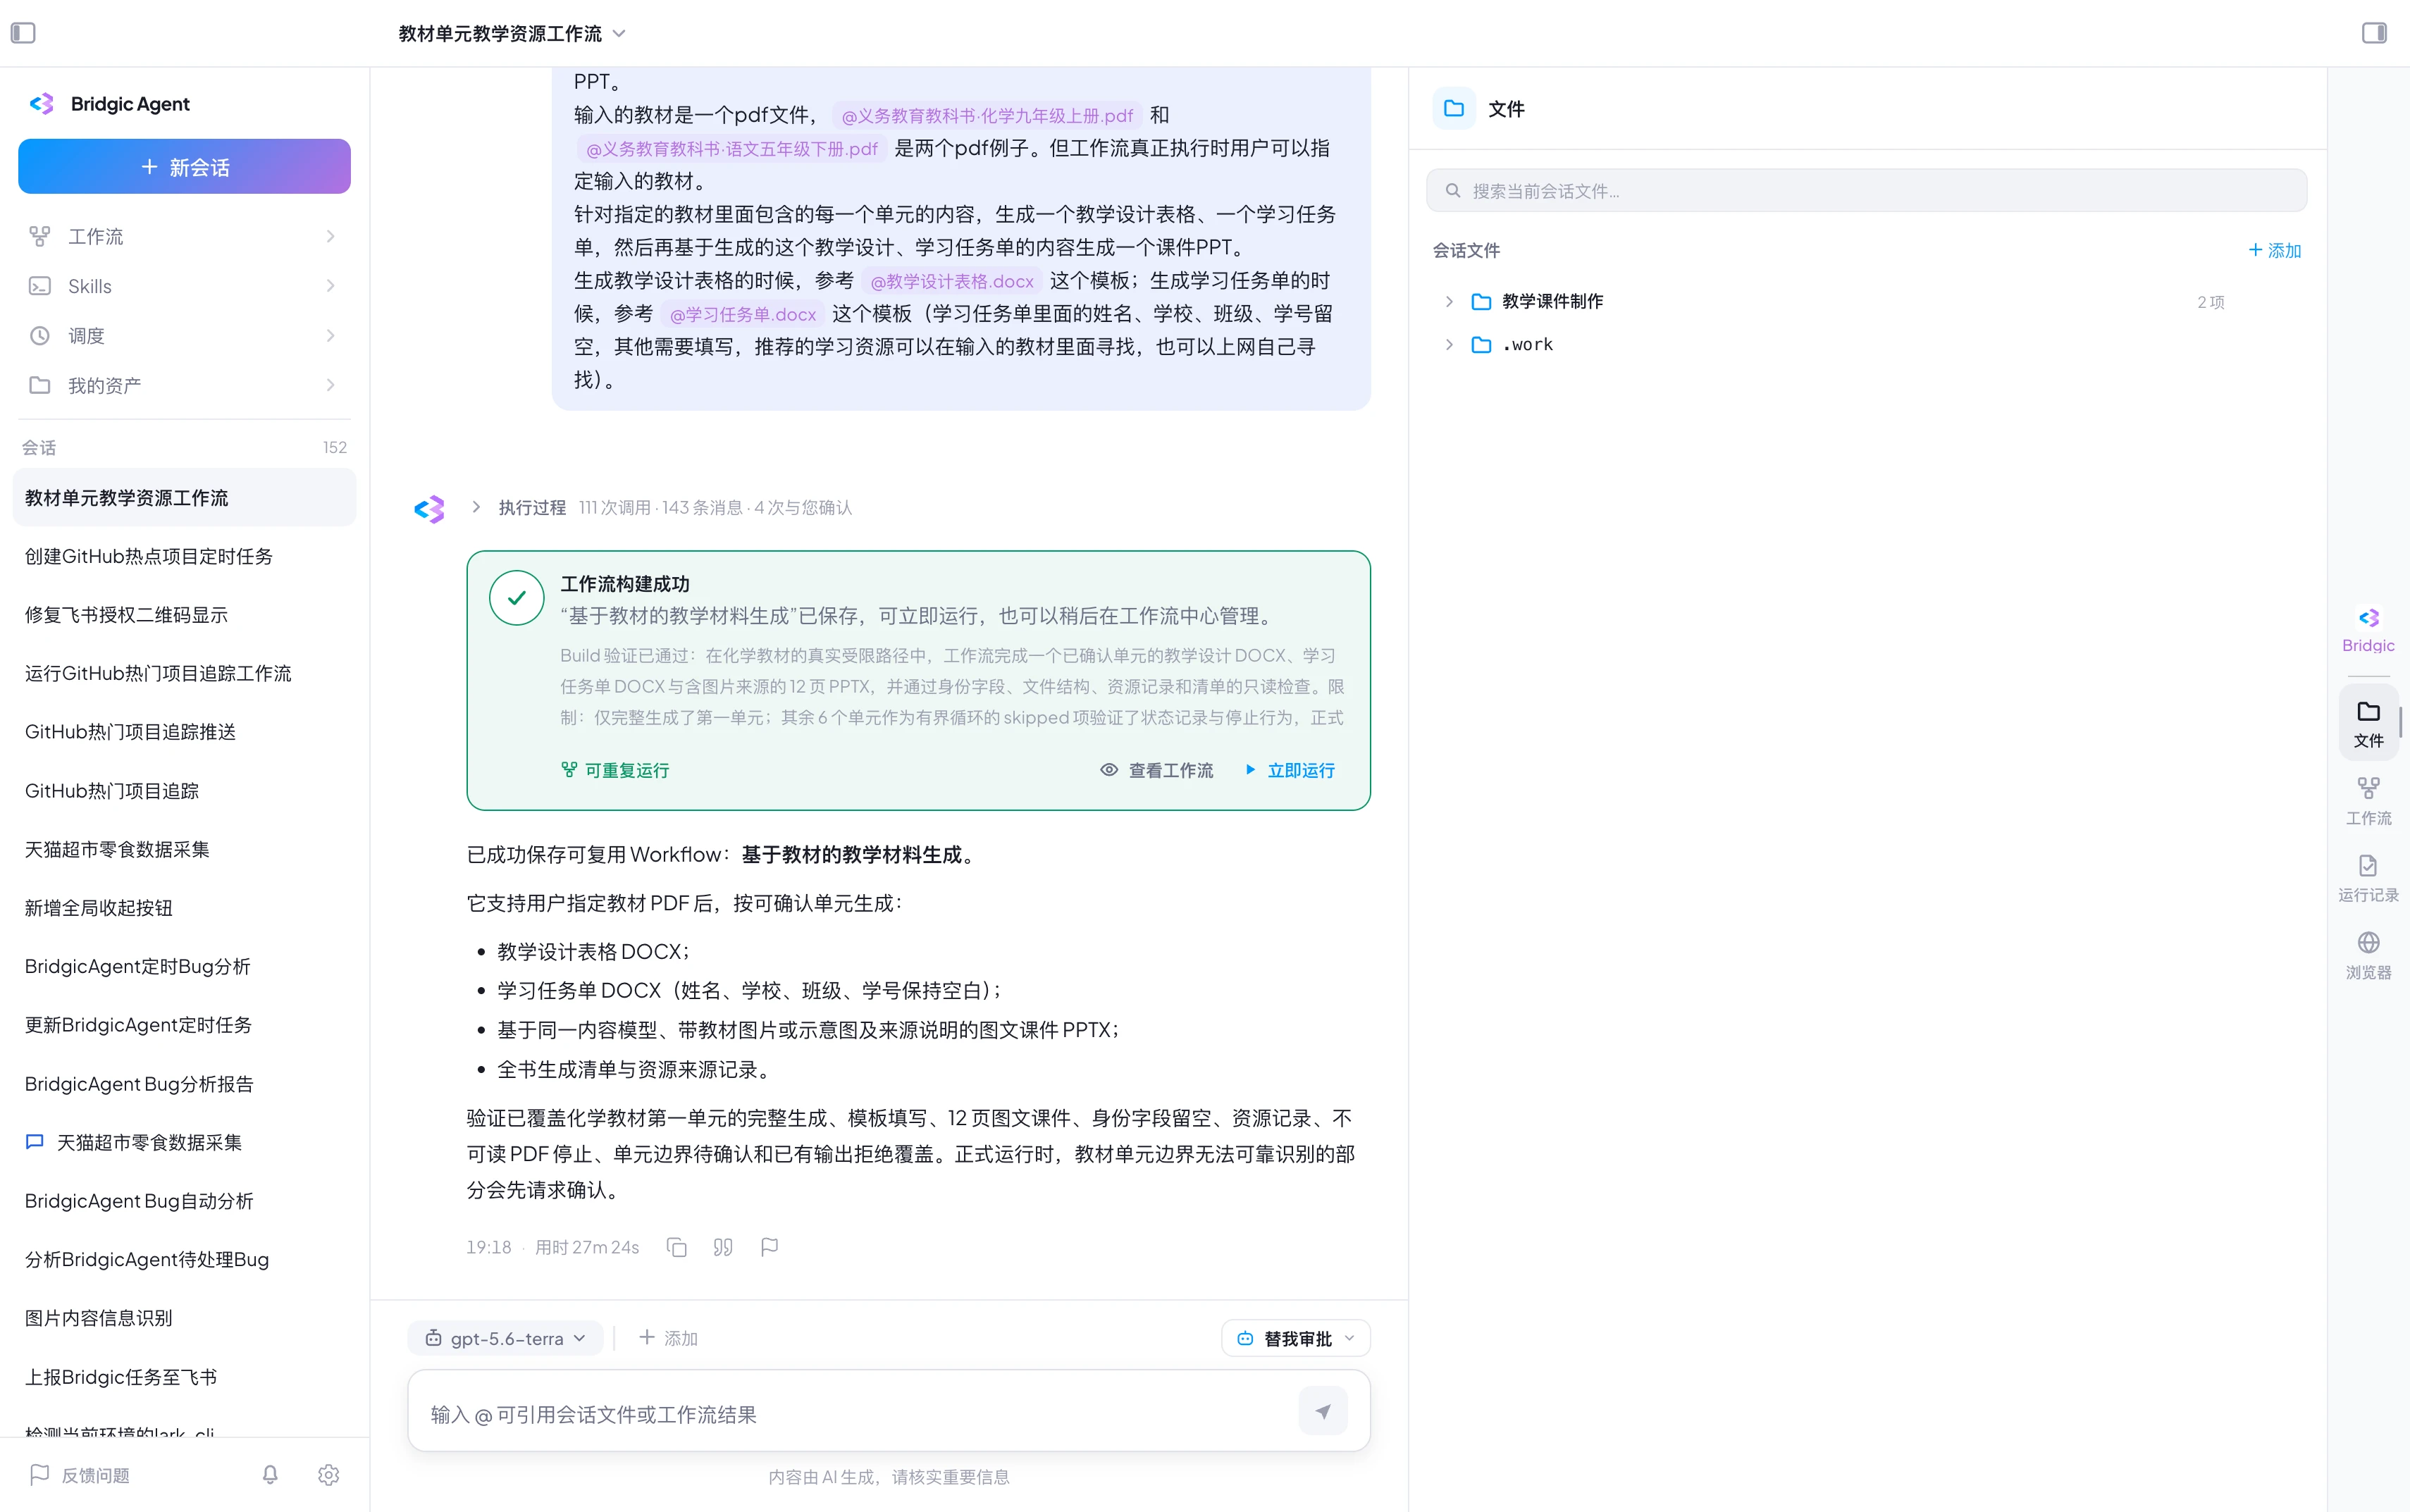Expand the 调度 sidebar section
Screen dimensions: 2410x1512
click(x=184, y=336)
